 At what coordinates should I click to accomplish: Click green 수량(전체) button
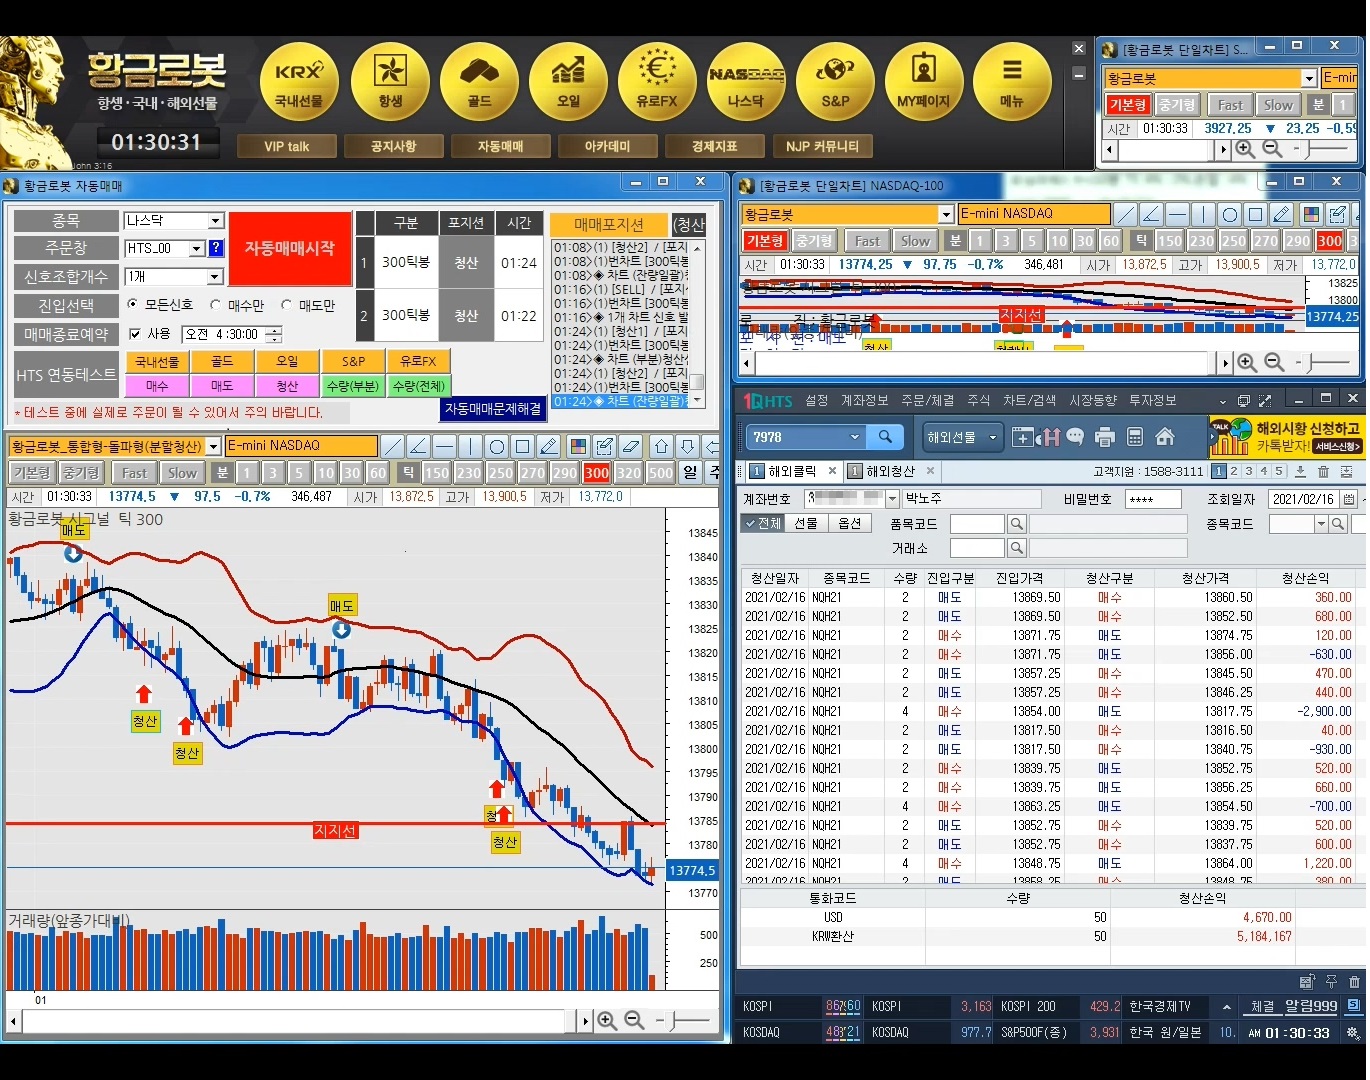pyautogui.click(x=418, y=385)
